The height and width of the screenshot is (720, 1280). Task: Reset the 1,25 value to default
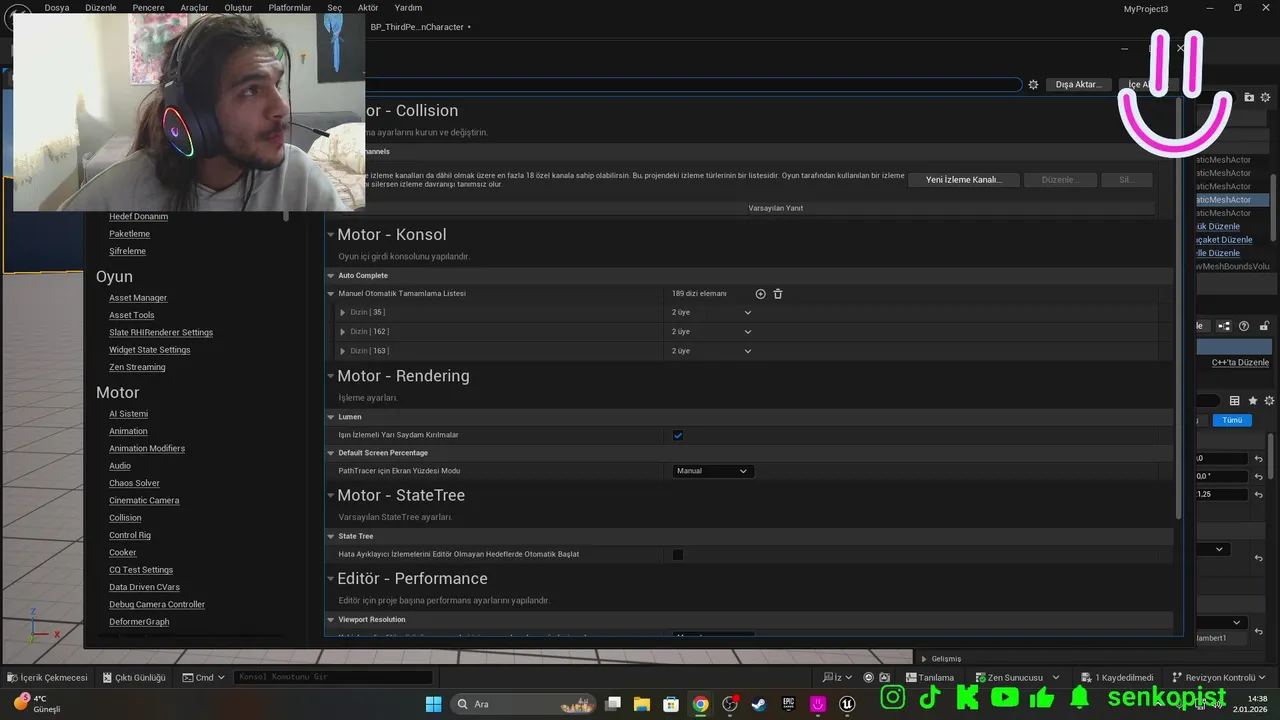click(x=1259, y=494)
